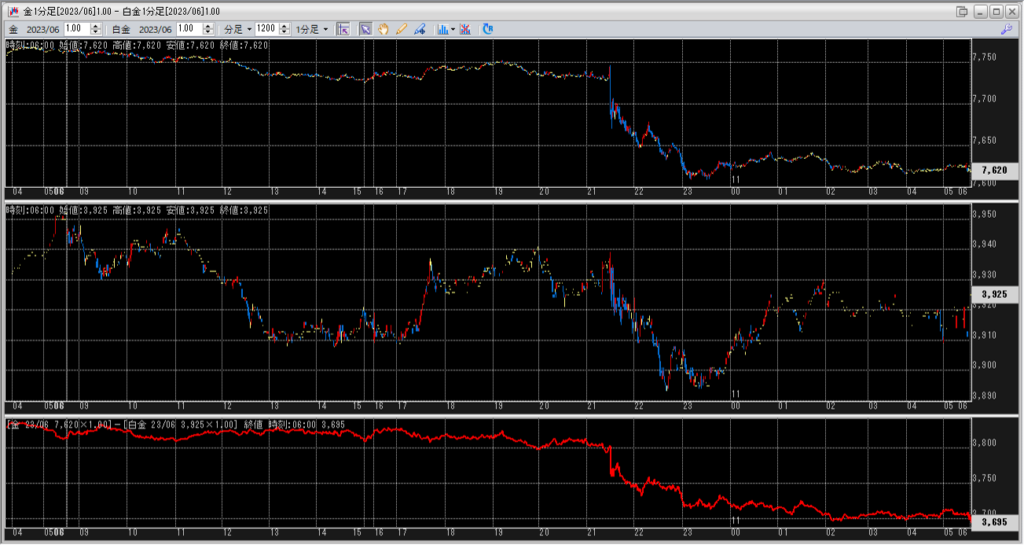Click the bar count field showing 1200
1024x545 pixels.
pyautogui.click(x=267, y=29)
